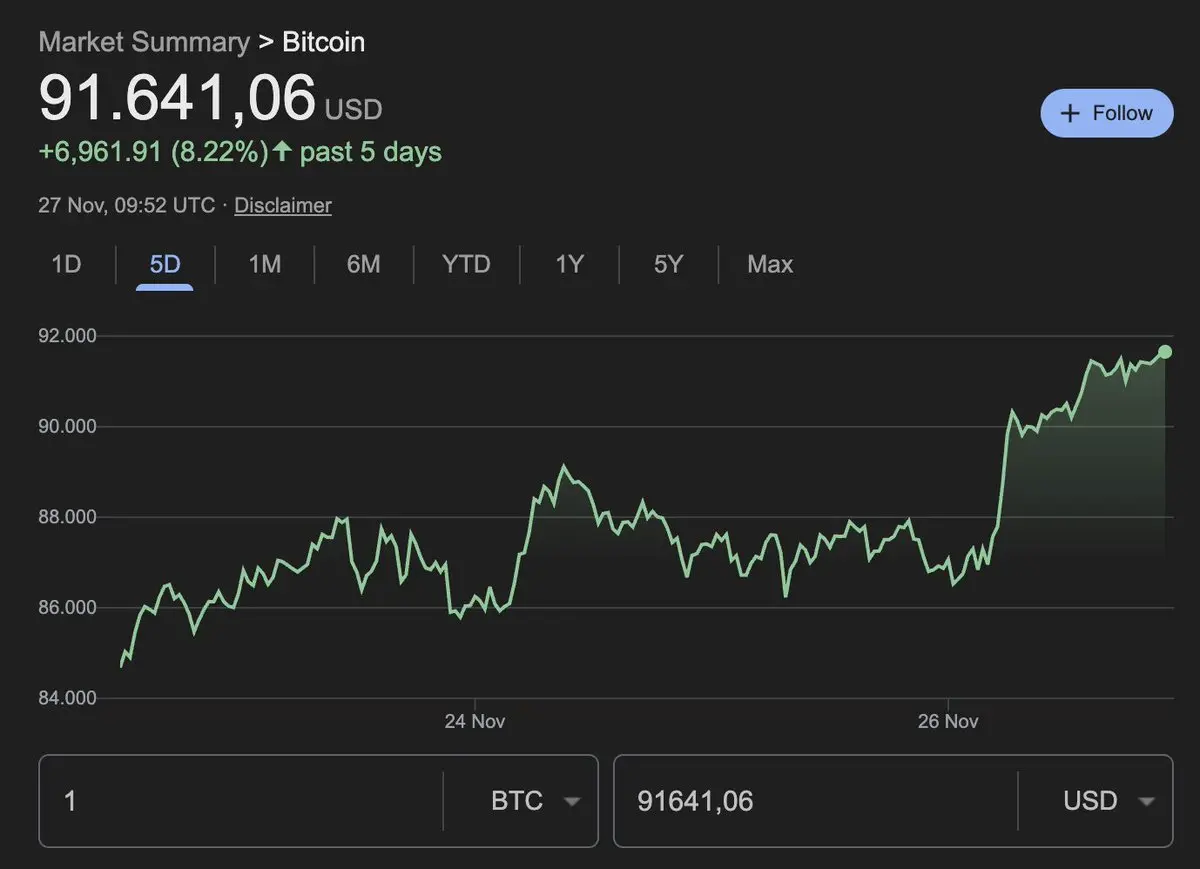Click the "past 5 days" text
The height and width of the screenshot is (869, 1200).
click(x=371, y=152)
